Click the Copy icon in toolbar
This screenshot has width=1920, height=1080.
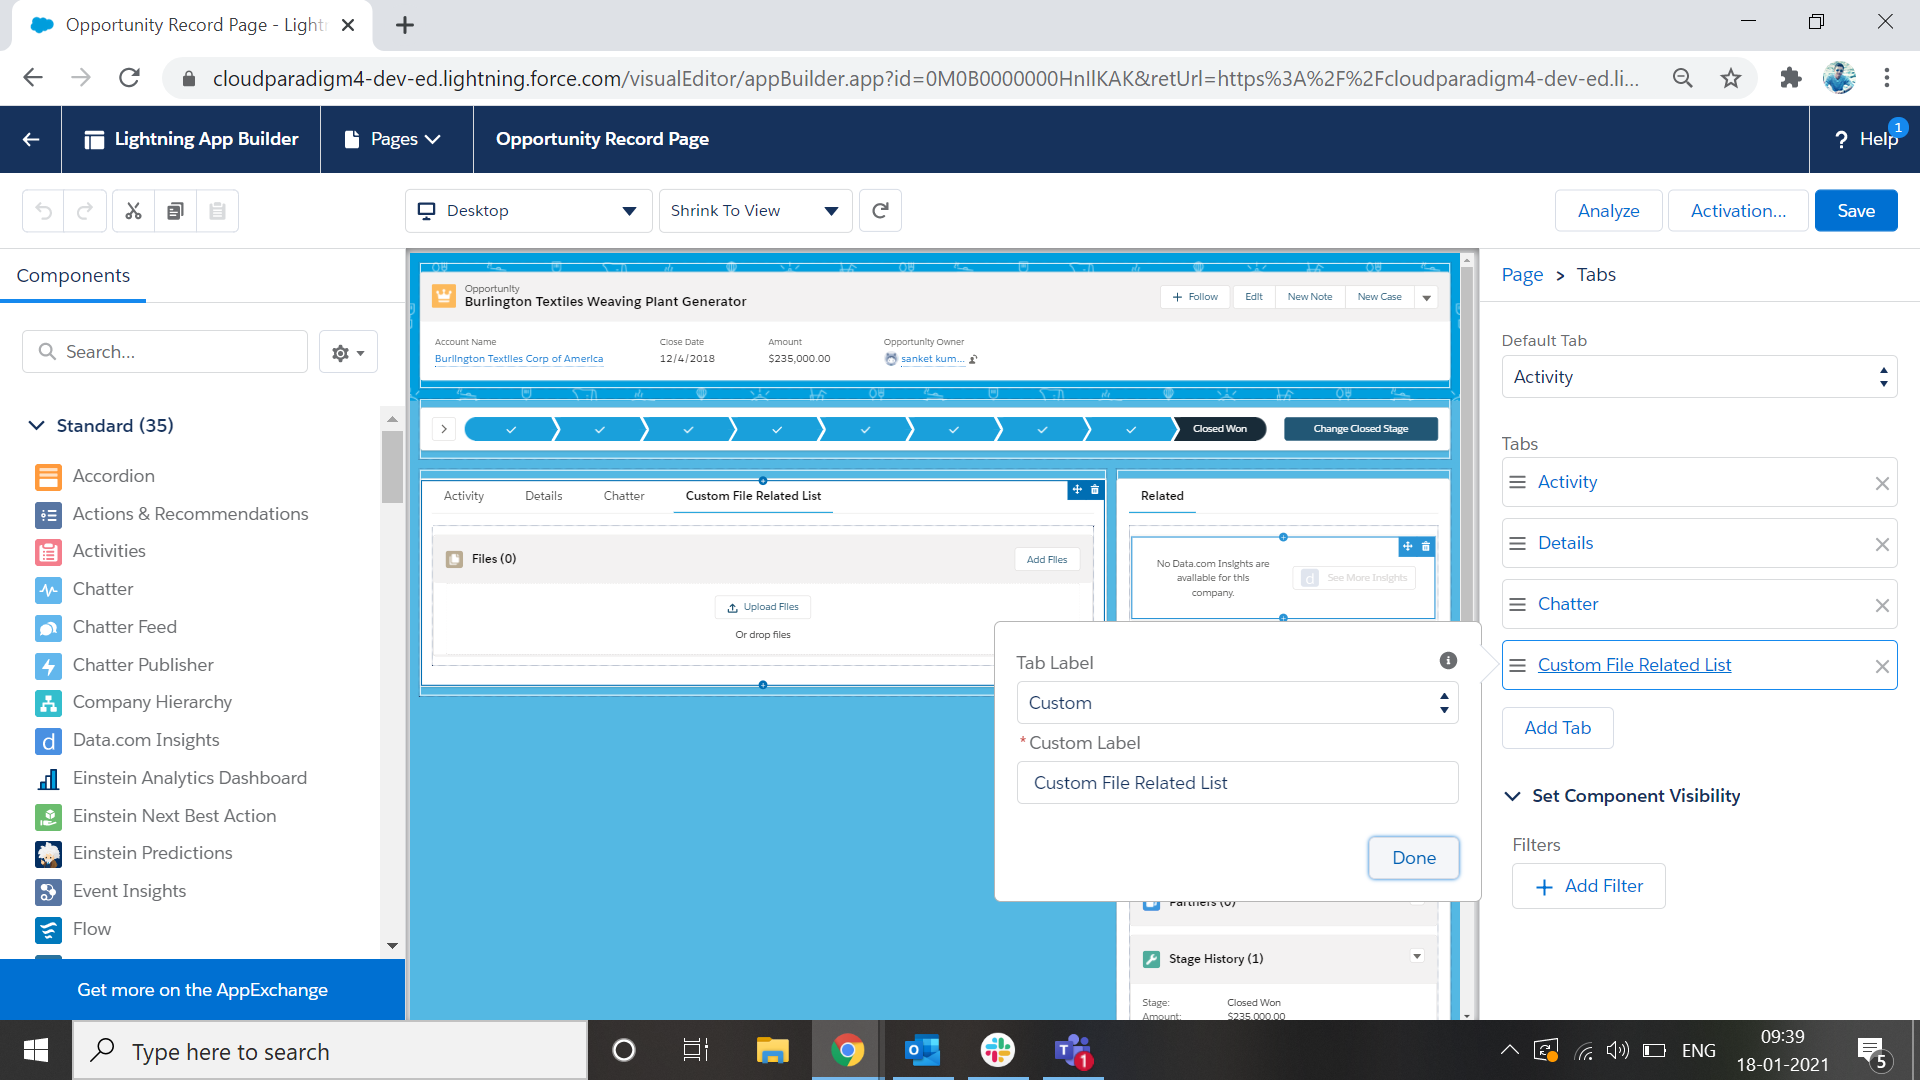[174, 211]
